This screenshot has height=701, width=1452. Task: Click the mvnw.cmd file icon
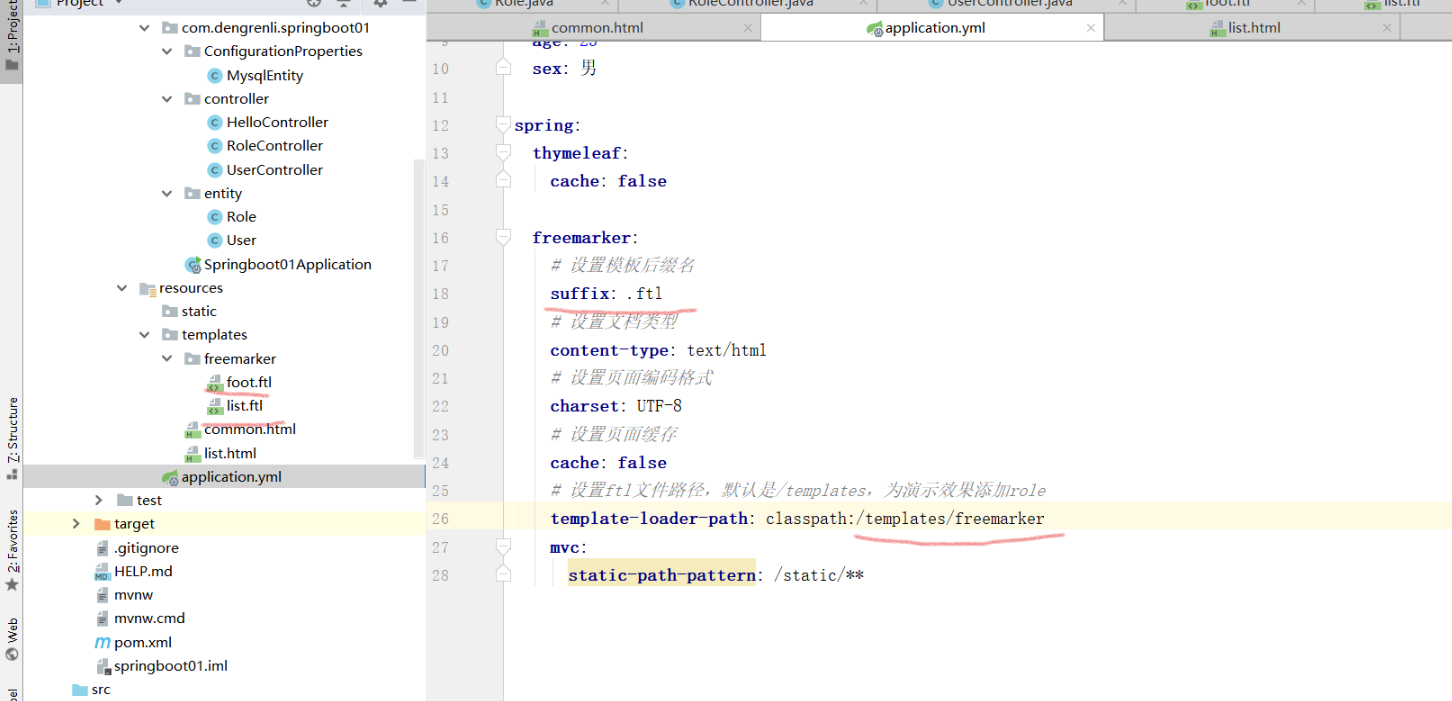coord(102,619)
